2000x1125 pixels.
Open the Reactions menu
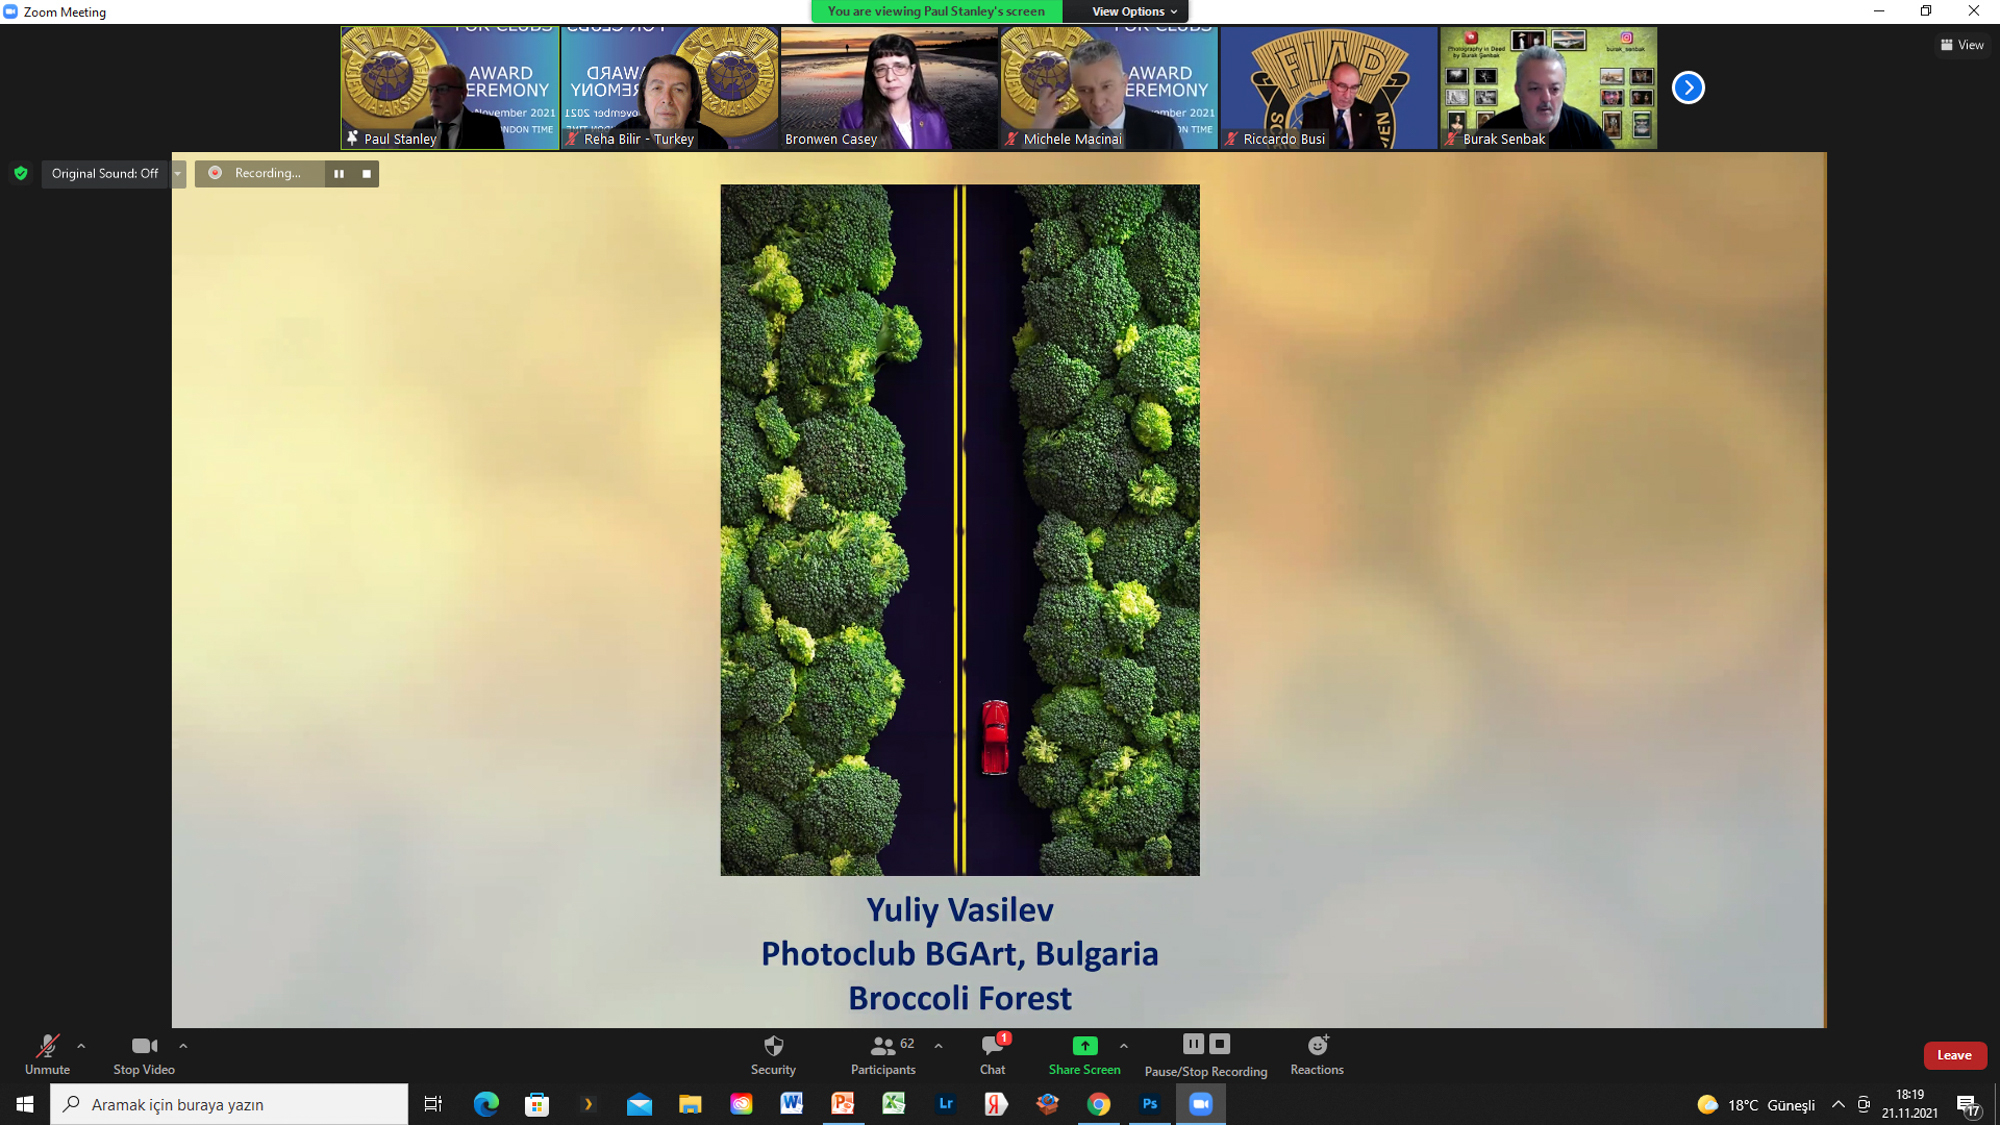pos(1317,1054)
